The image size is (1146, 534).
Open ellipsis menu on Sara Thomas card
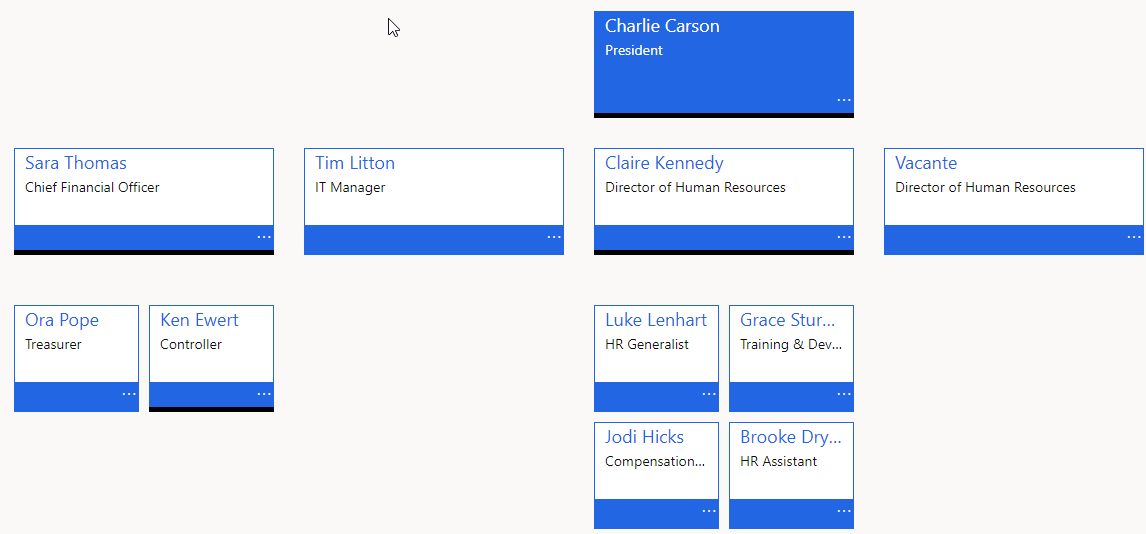pyautogui.click(x=264, y=237)
